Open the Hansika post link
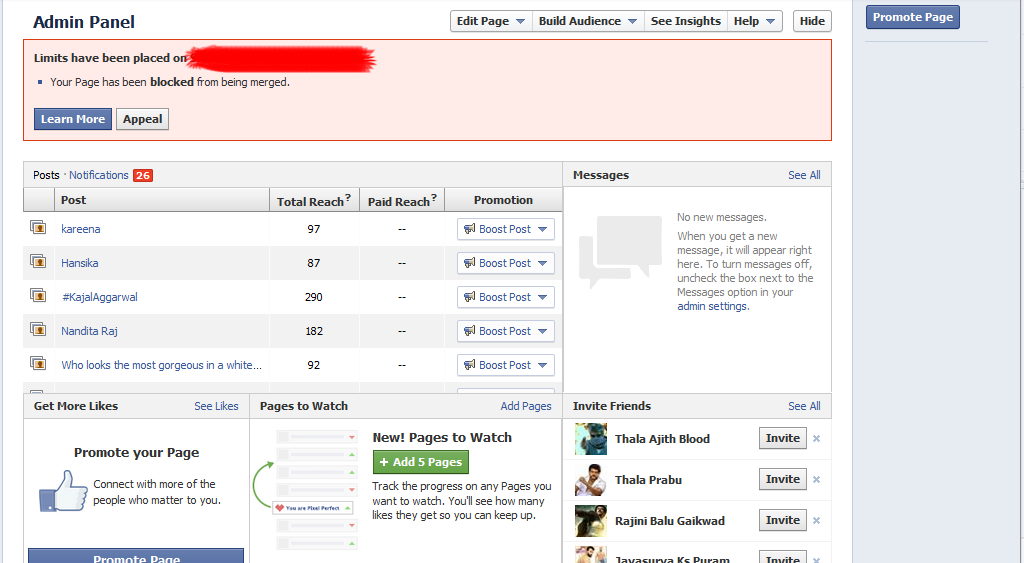The width and height of the screenshot is (1024, 563). click(80, 263)
